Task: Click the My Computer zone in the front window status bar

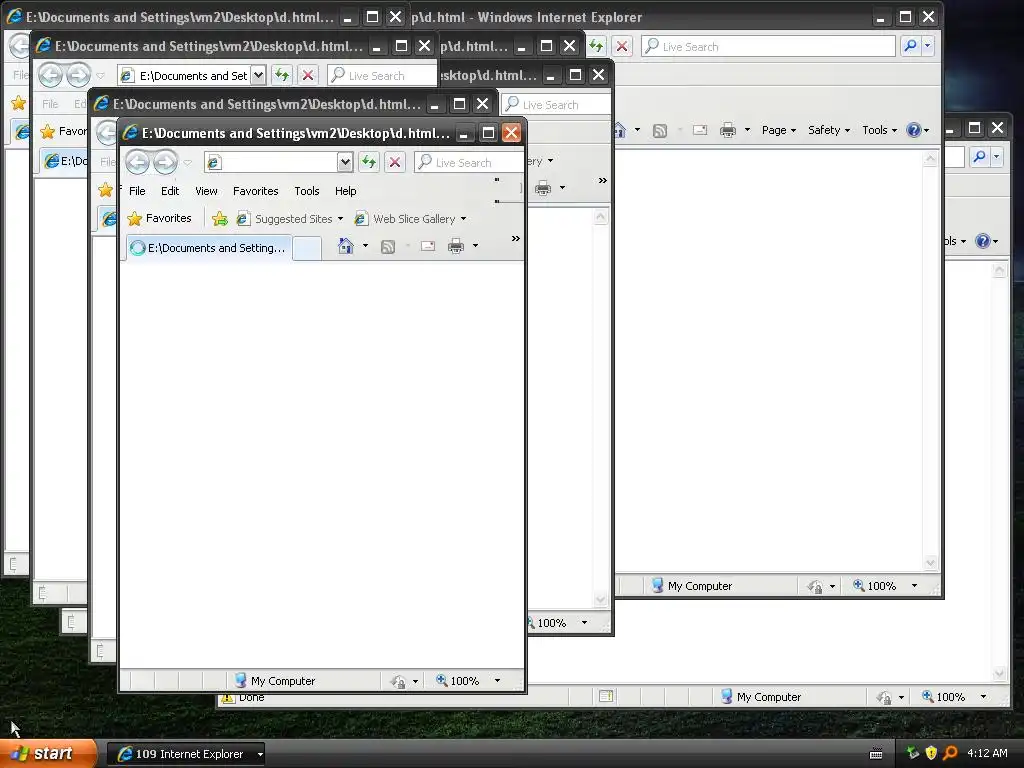Action: pos(275,680)
